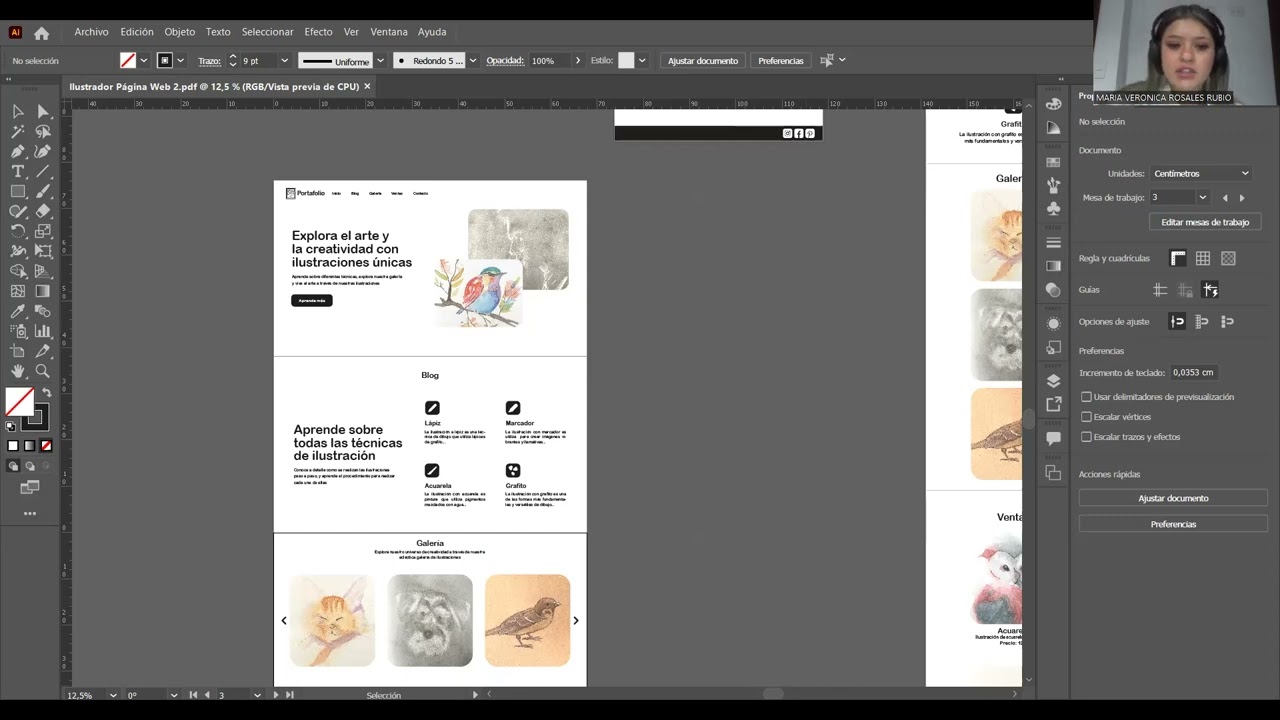Enable Escalar trazos y efectos checkbox
The height and width of the screenshot is (720, 1280).
click(x=1086, y=437)
